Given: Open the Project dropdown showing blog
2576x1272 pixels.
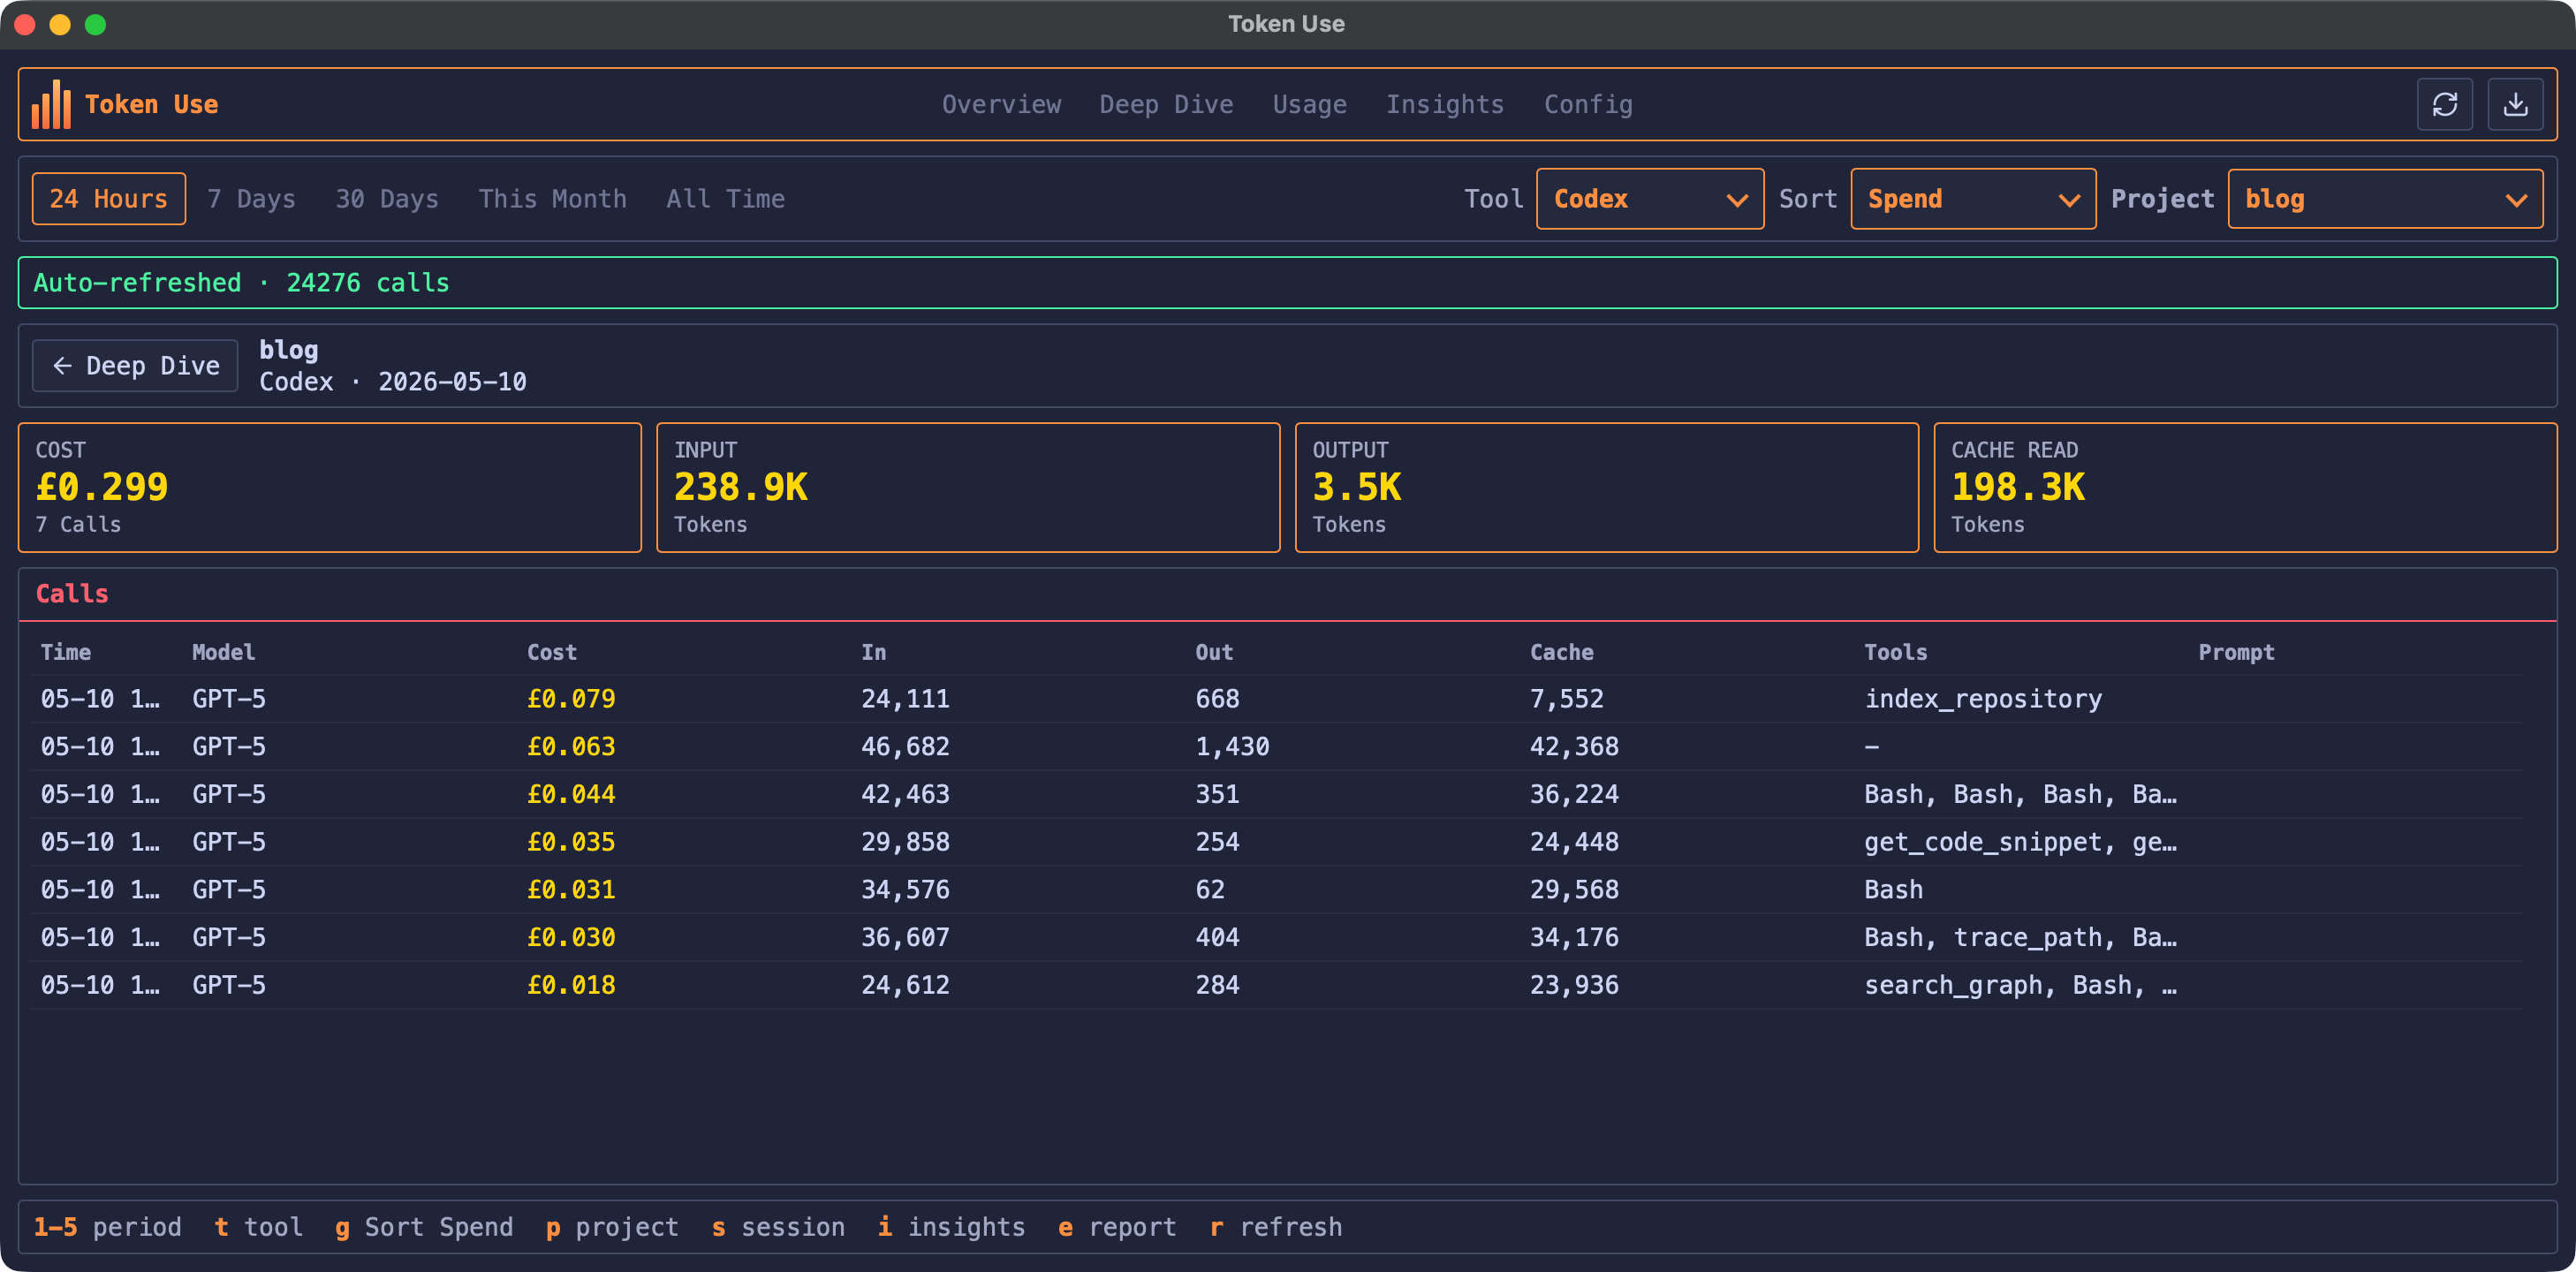Looking at the screenshot, I should (2384, 199).
